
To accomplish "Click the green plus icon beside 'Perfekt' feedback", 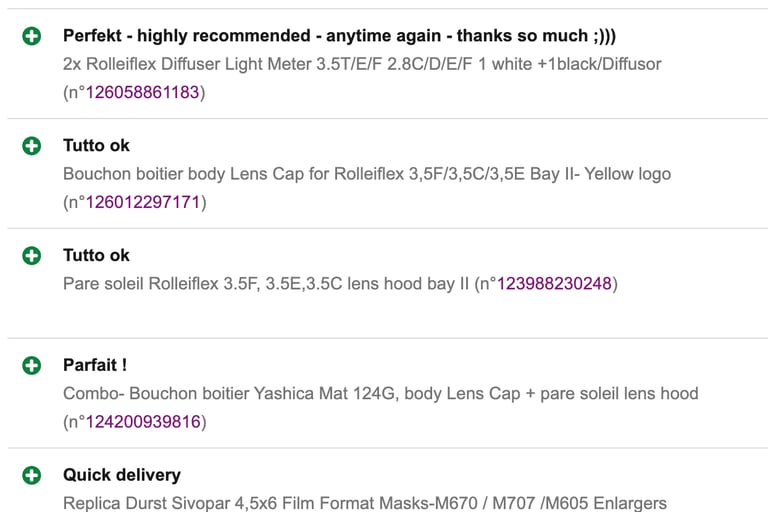I will tap(32, 36).
